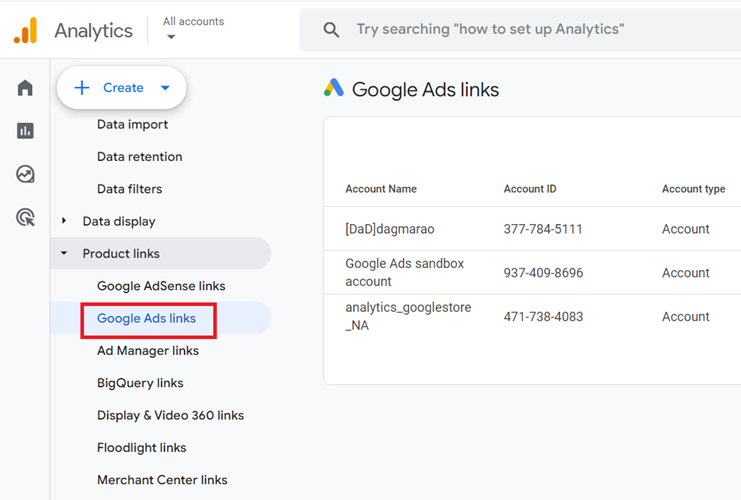Open Data import settings
Viewport: 741px width, 500px height.
pyautogui.click(x=132, y=124)
